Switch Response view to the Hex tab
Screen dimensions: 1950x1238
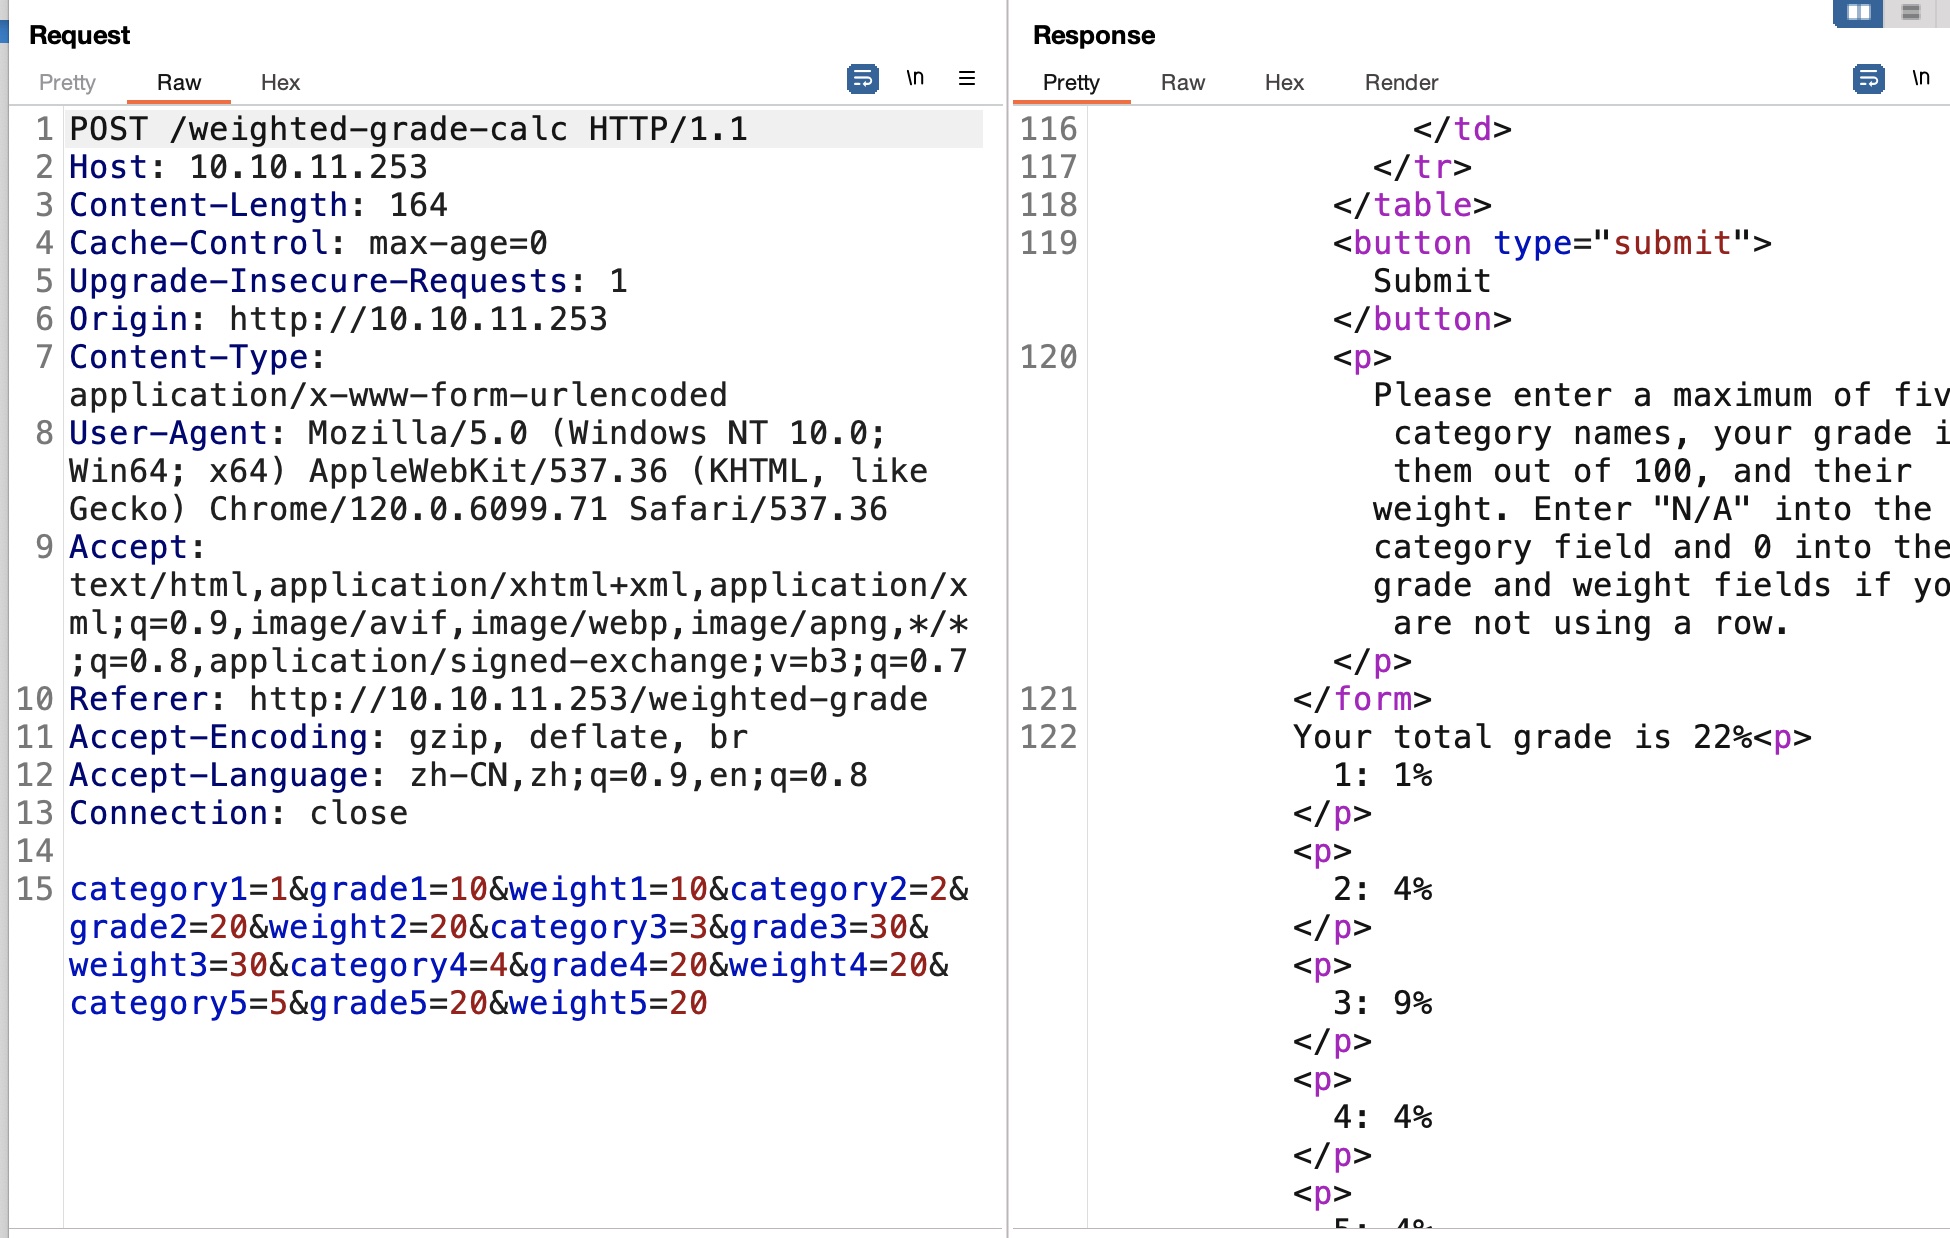(1284, 82)
